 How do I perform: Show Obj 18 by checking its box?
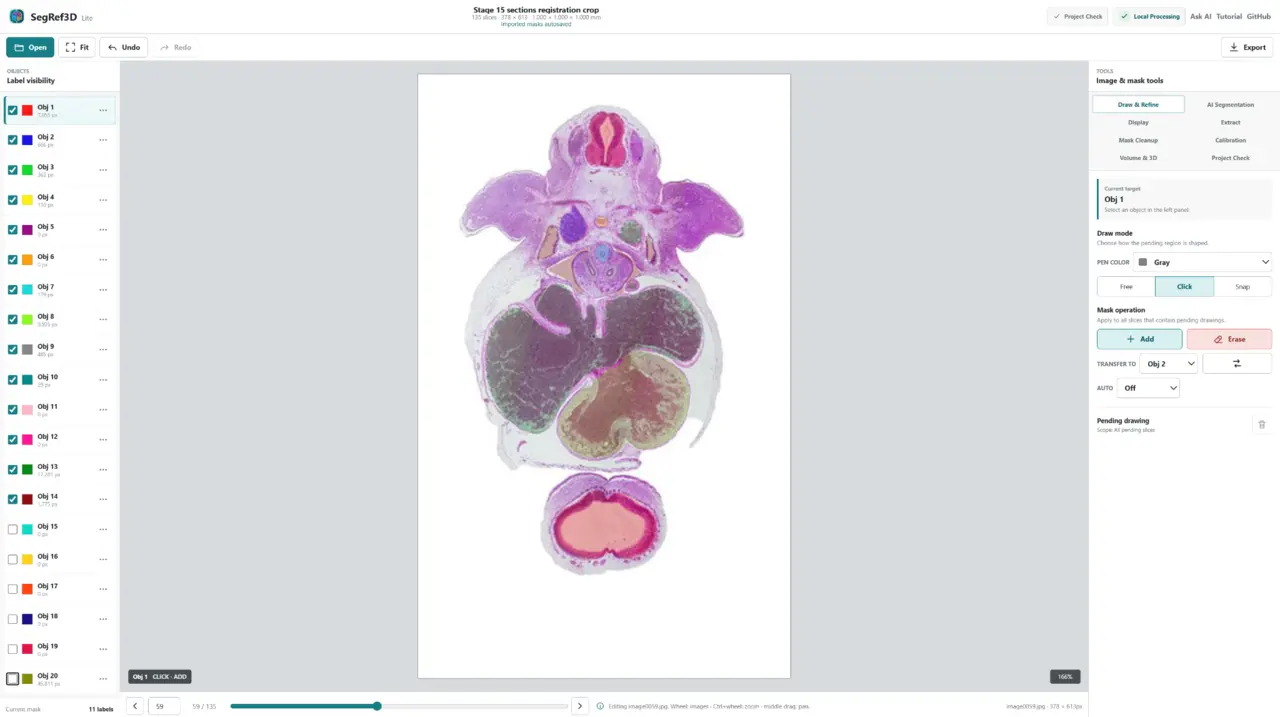[x=13, y=619]
